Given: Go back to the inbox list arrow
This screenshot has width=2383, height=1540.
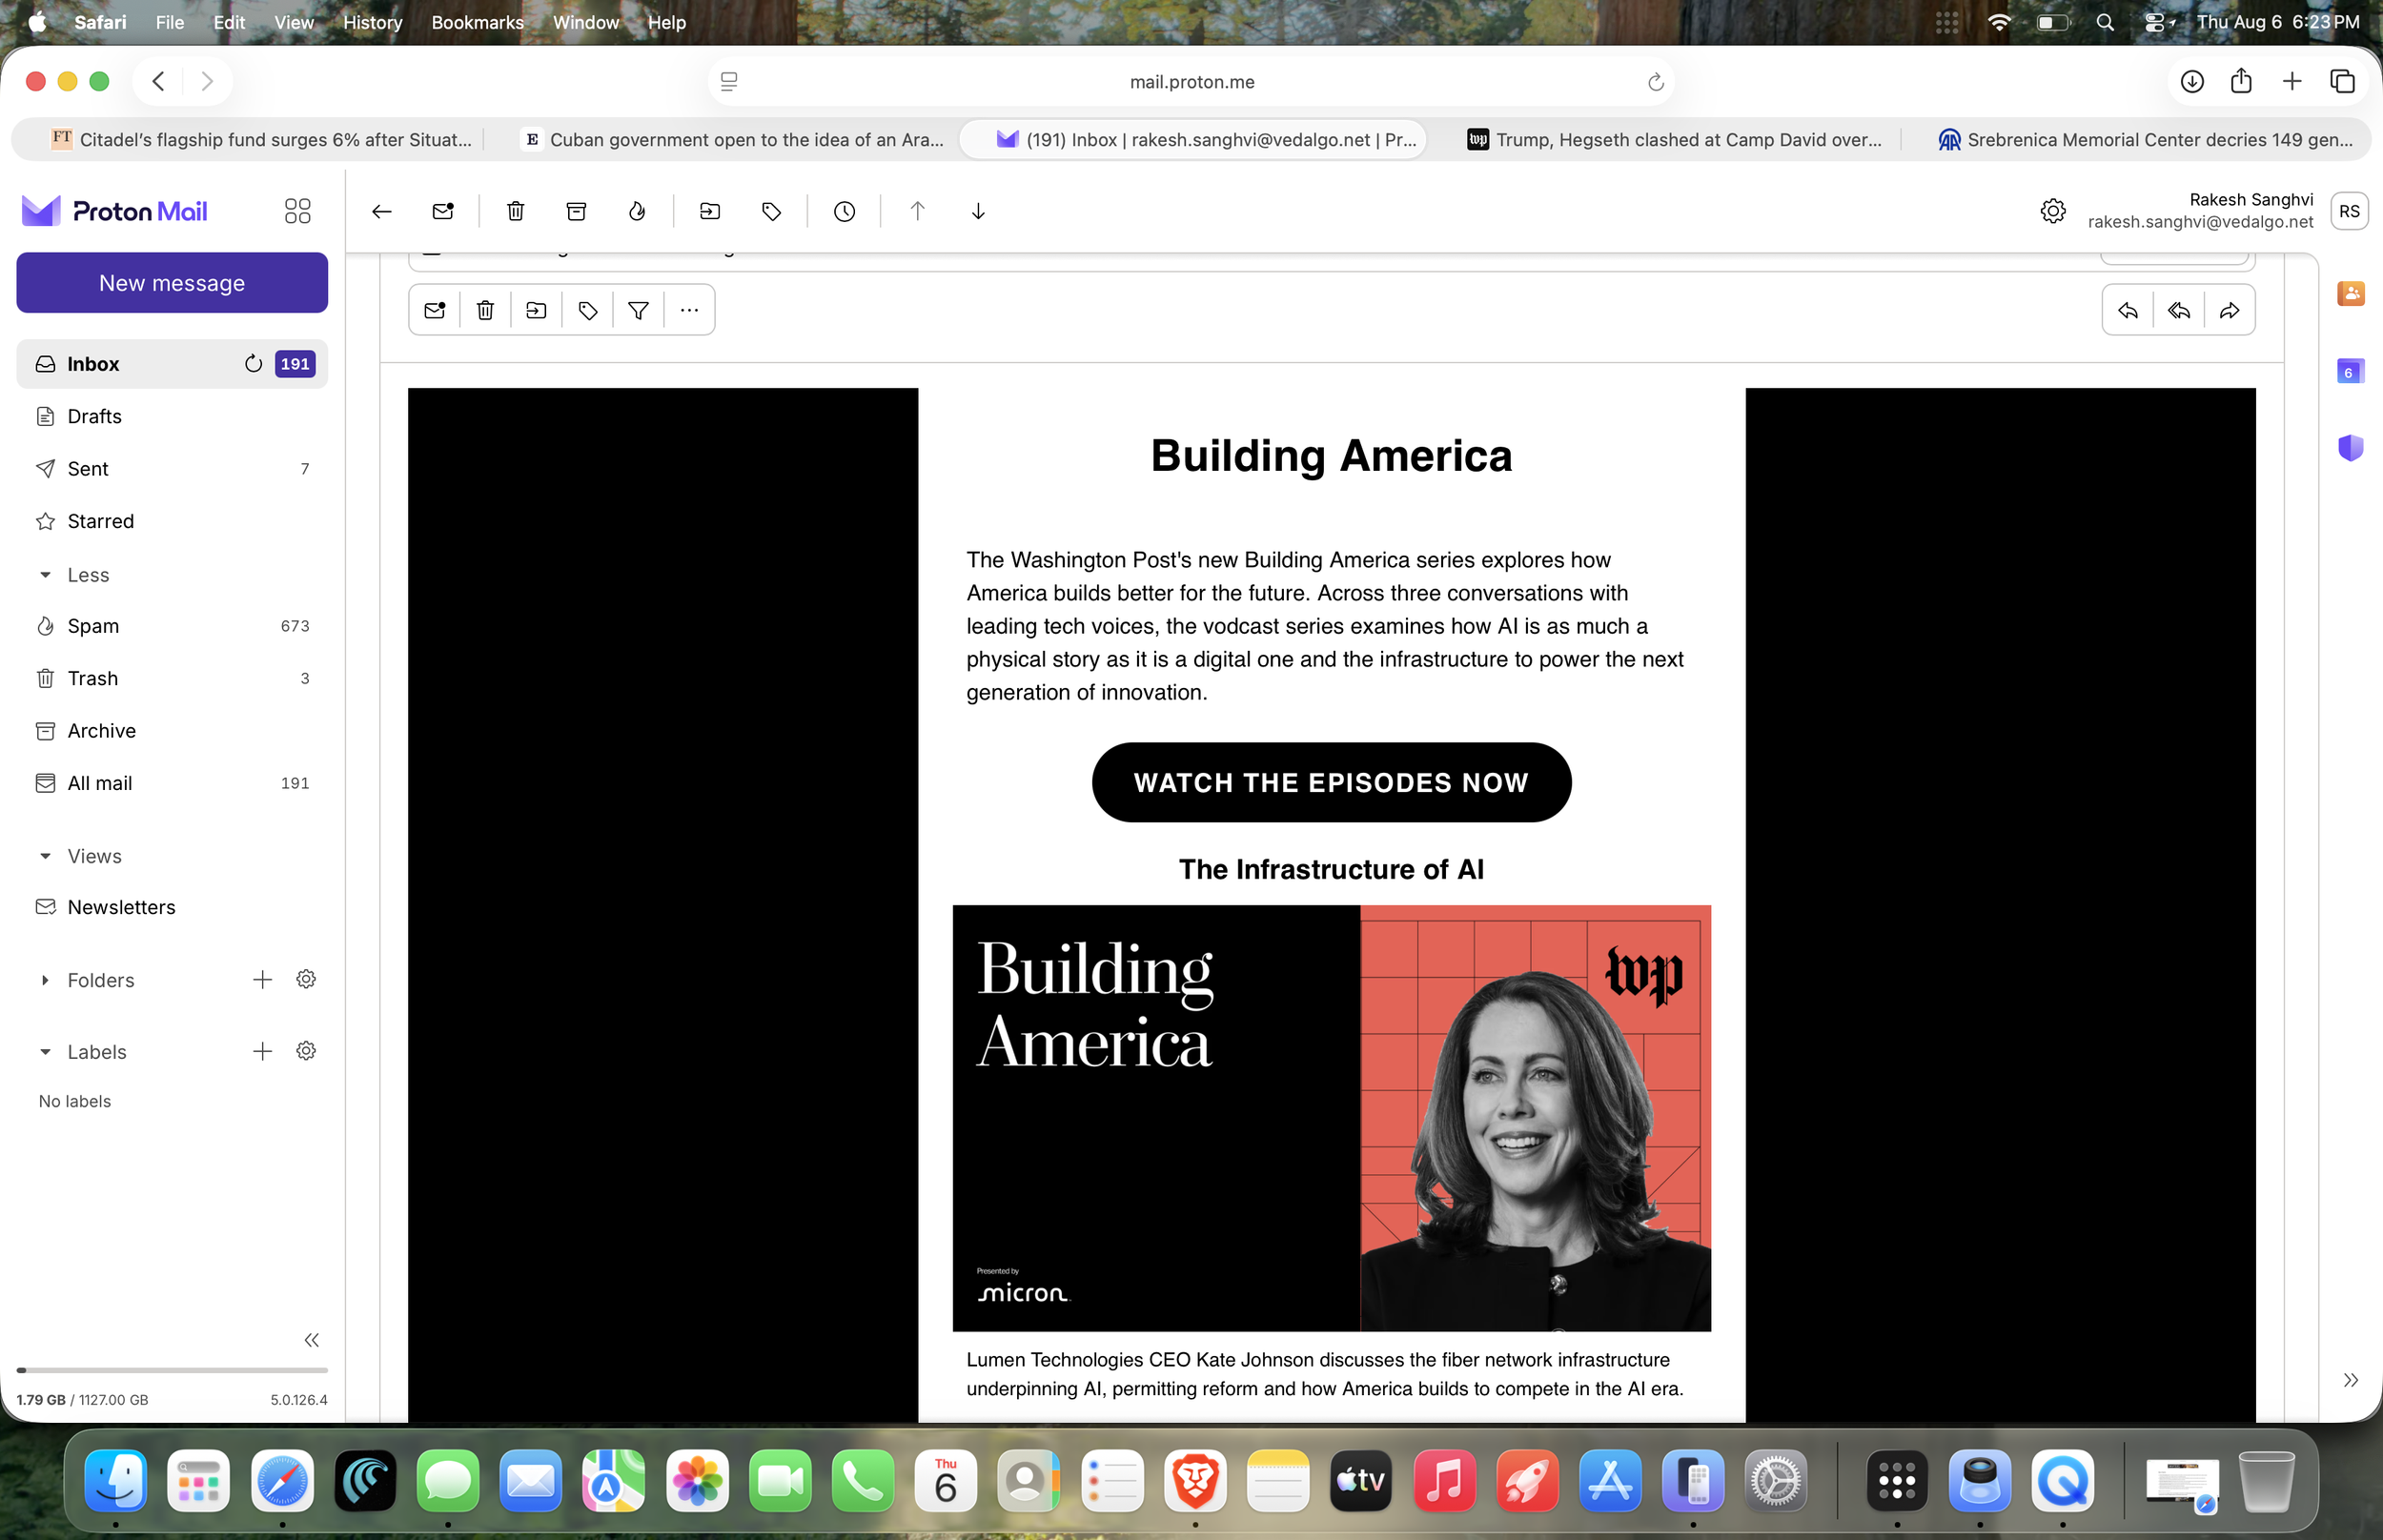Looking at the screenshot, I should (381, 211).
